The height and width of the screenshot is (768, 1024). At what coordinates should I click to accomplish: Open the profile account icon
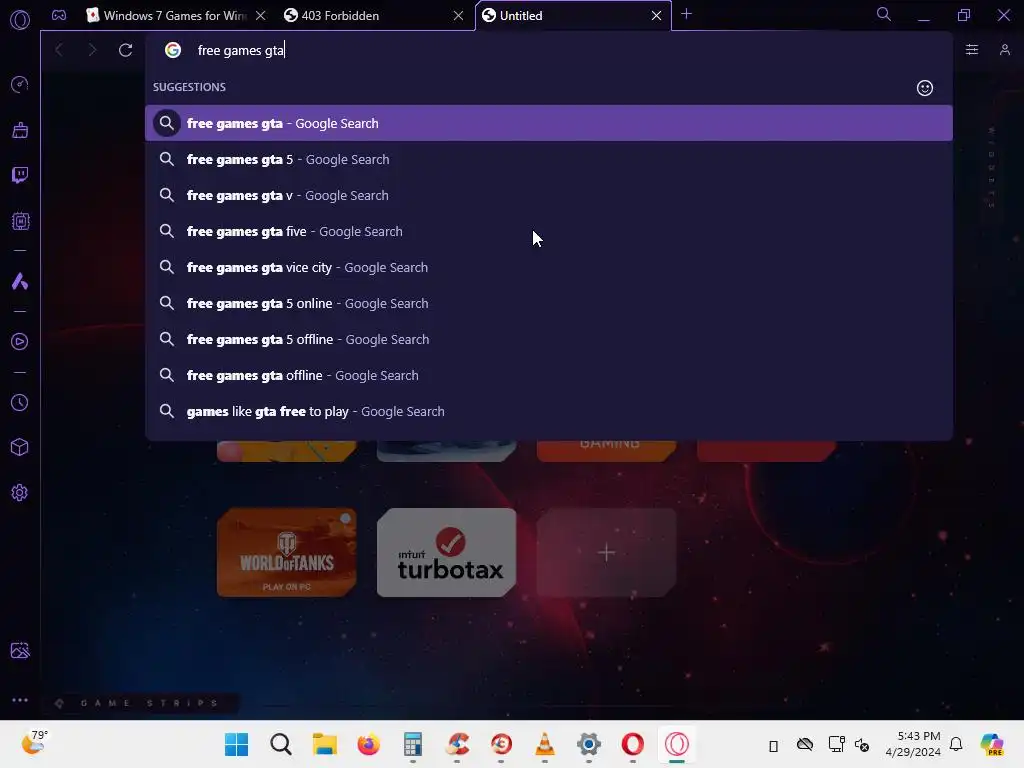pos(1004,50)
